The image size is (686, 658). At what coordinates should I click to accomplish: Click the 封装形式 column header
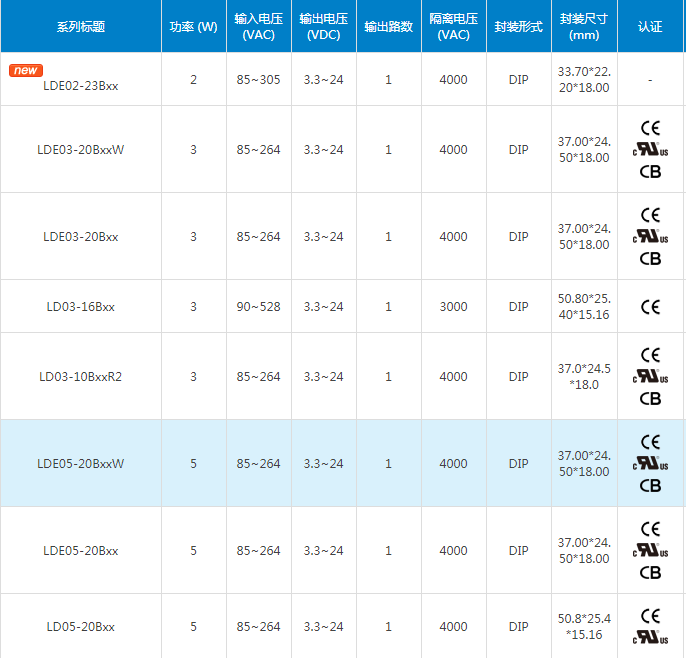(518, 27)
